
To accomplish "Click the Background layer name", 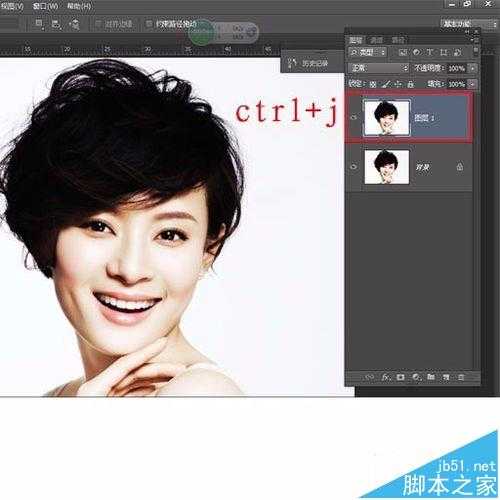I will pyautogui.click(x=423, y=167).
